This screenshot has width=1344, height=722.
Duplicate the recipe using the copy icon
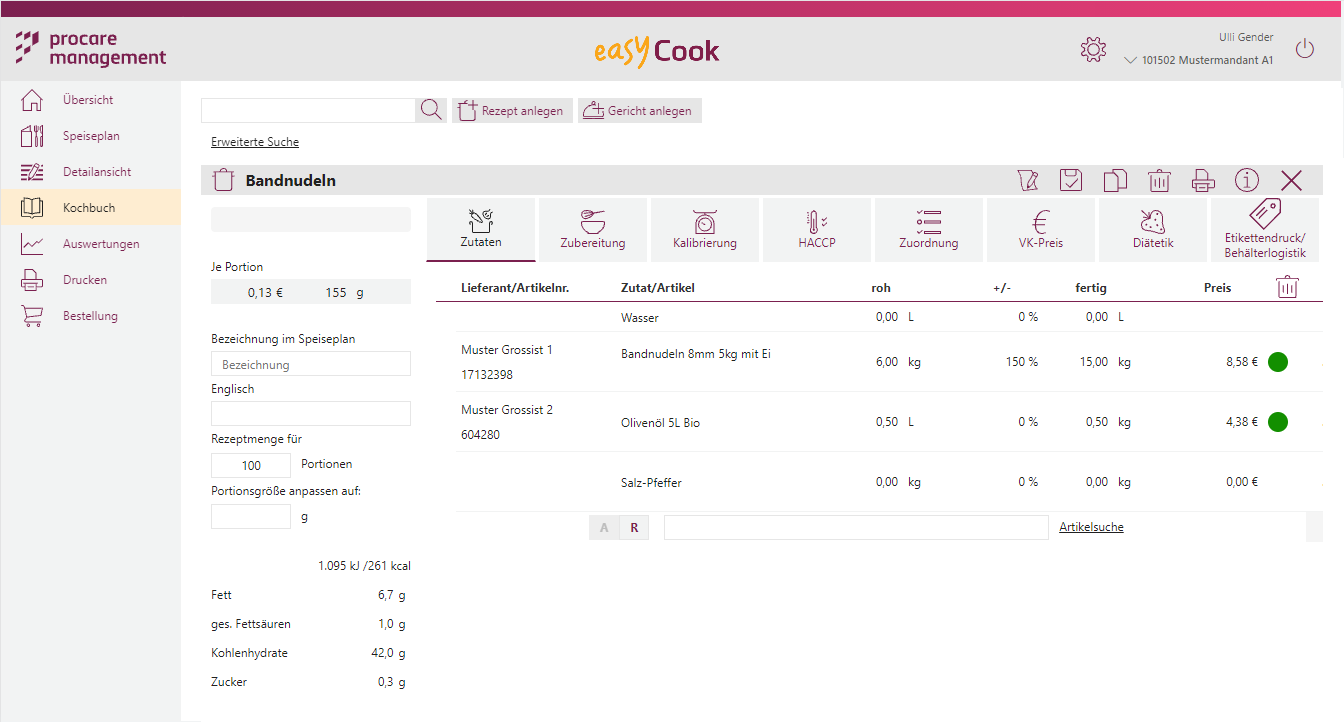[1115, 180]
